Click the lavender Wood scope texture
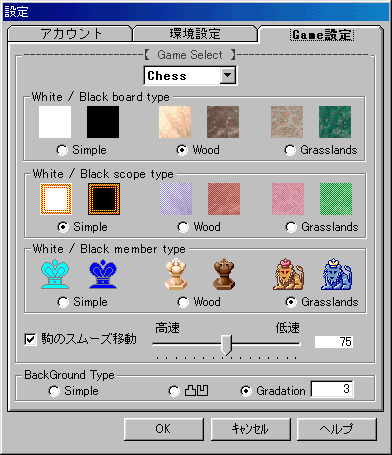The image size is (392, 455). pyautogui.click(x=176, y=199)
